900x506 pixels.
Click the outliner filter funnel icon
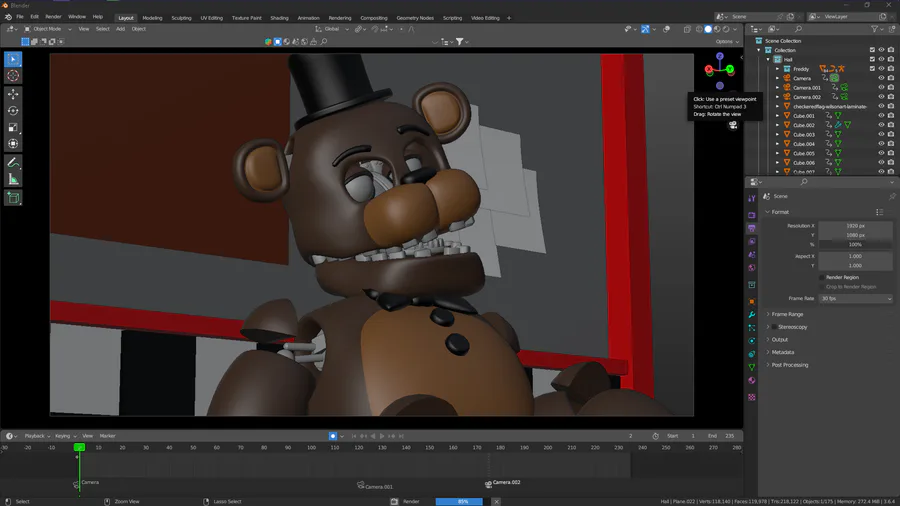click(x=874, y=29)
